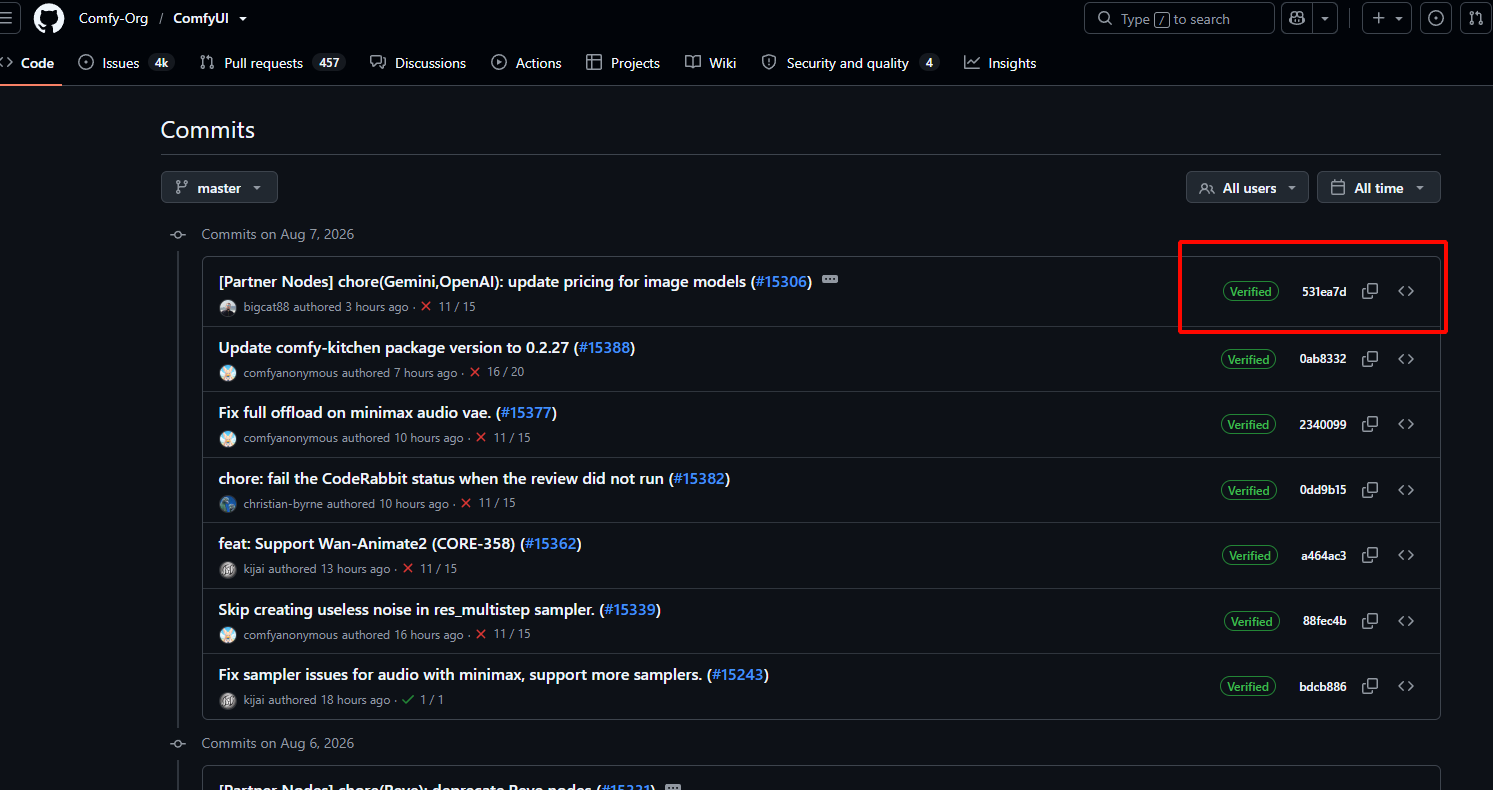
Task: Open the All time date filter
Action: click(1378, 188)
